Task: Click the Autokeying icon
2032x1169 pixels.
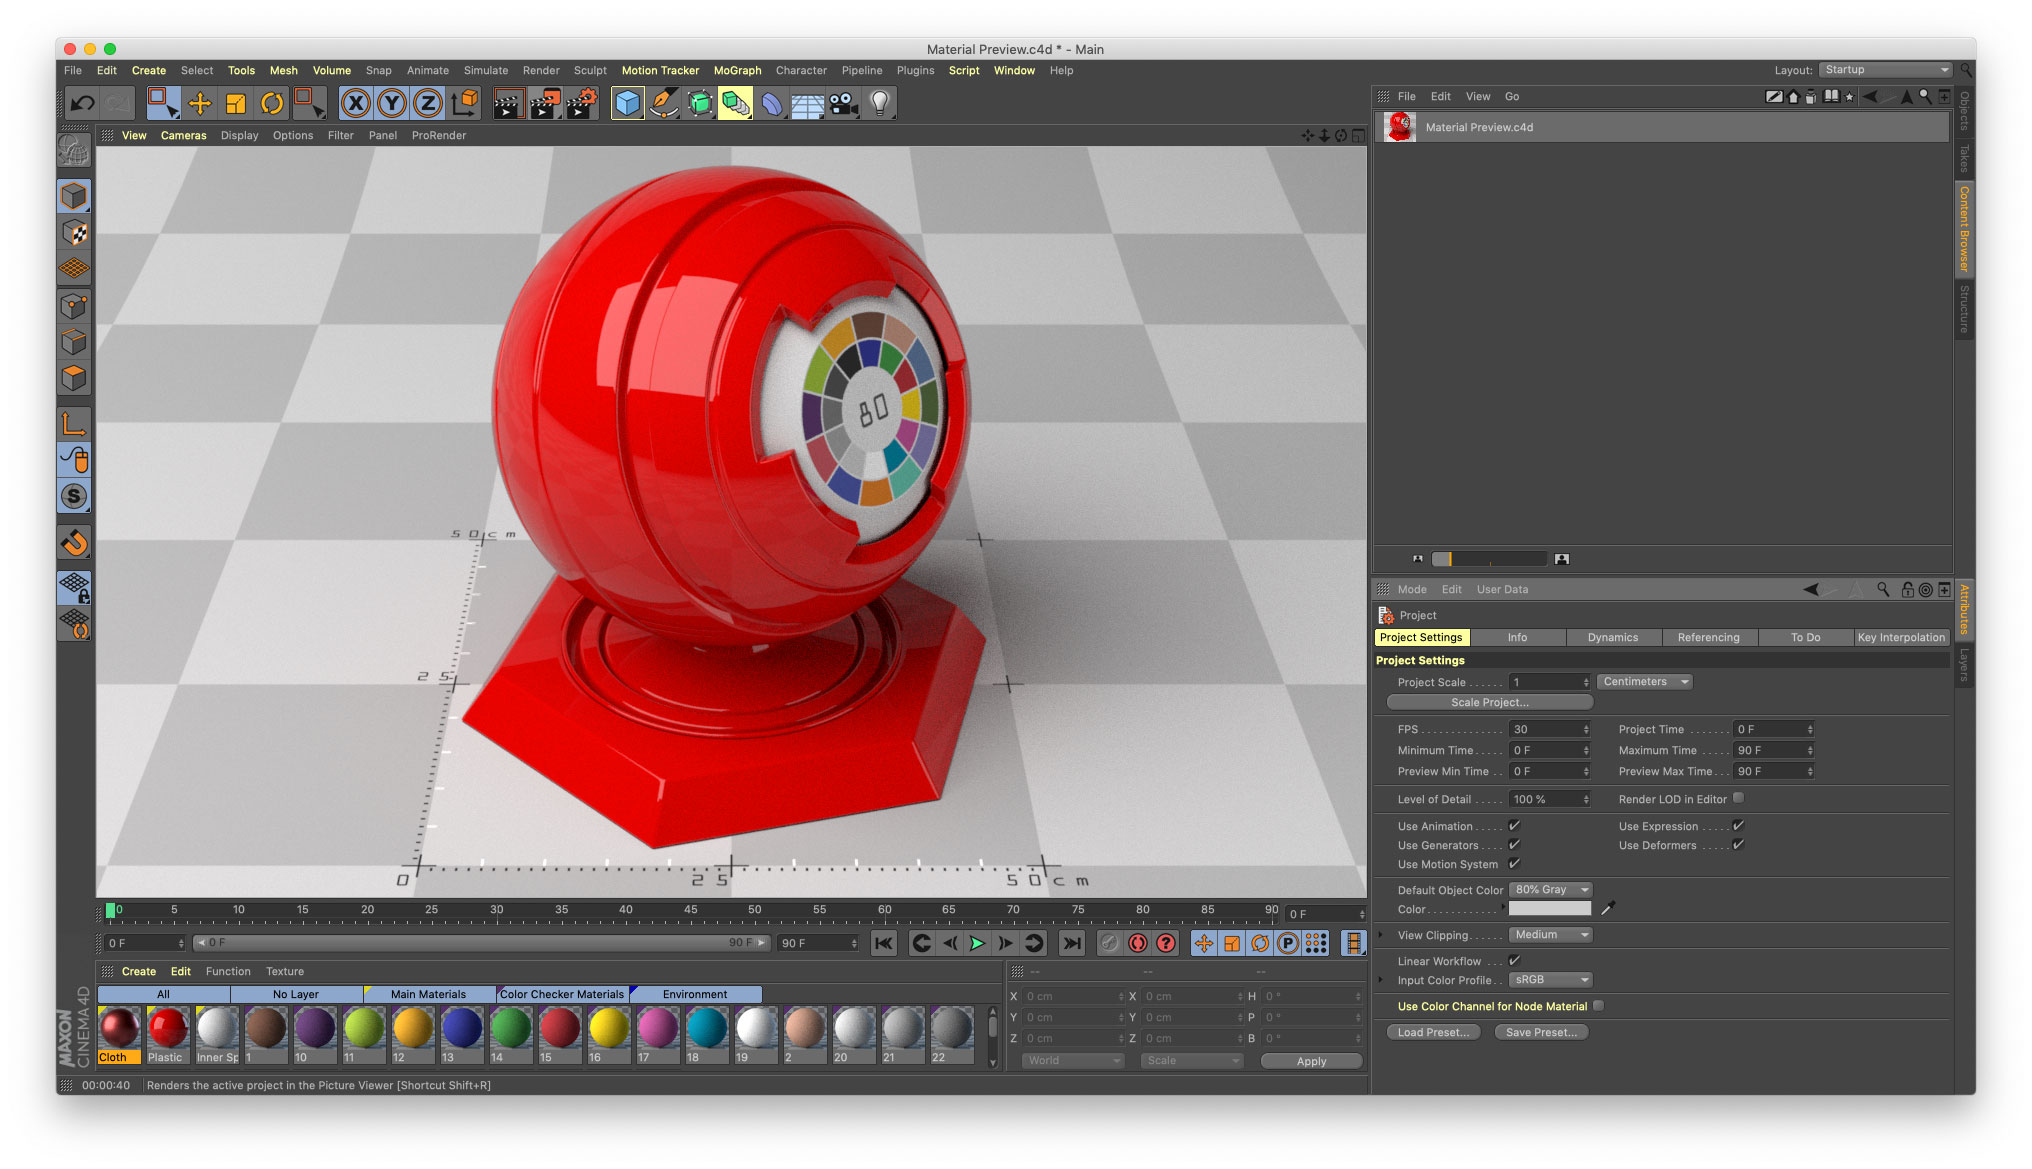Action: pyautogui.click(x=1138, y=943)
